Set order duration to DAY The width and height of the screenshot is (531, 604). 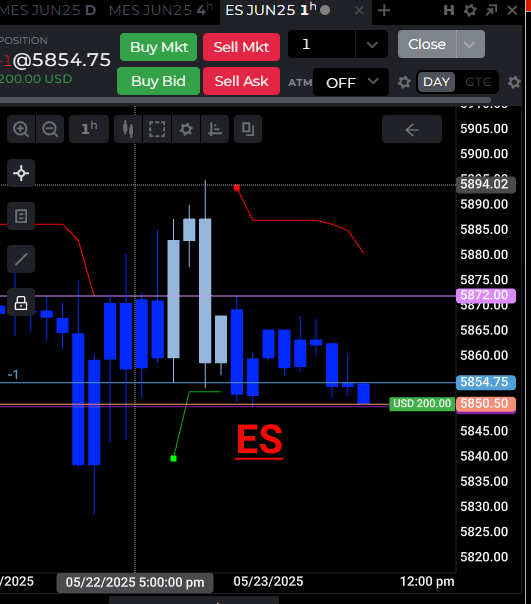pos(436,82)
